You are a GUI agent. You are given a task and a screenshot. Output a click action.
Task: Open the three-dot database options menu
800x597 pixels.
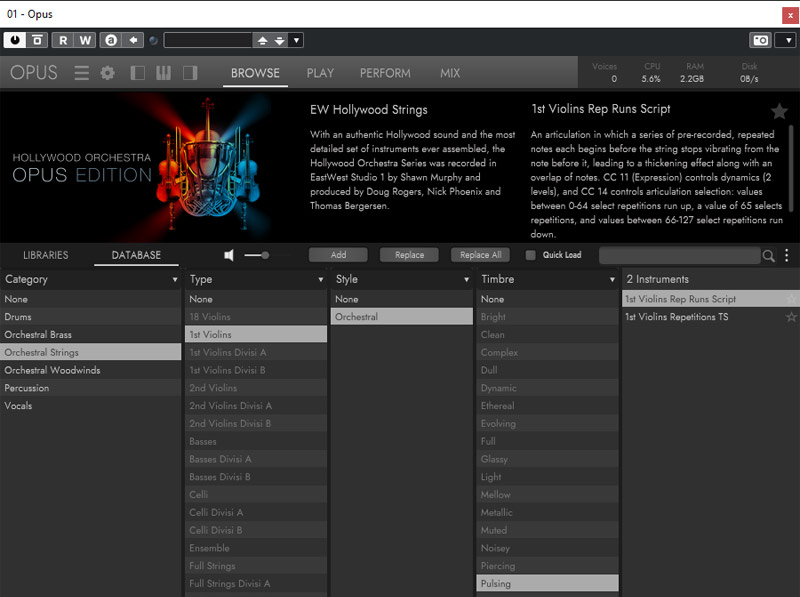787,256
